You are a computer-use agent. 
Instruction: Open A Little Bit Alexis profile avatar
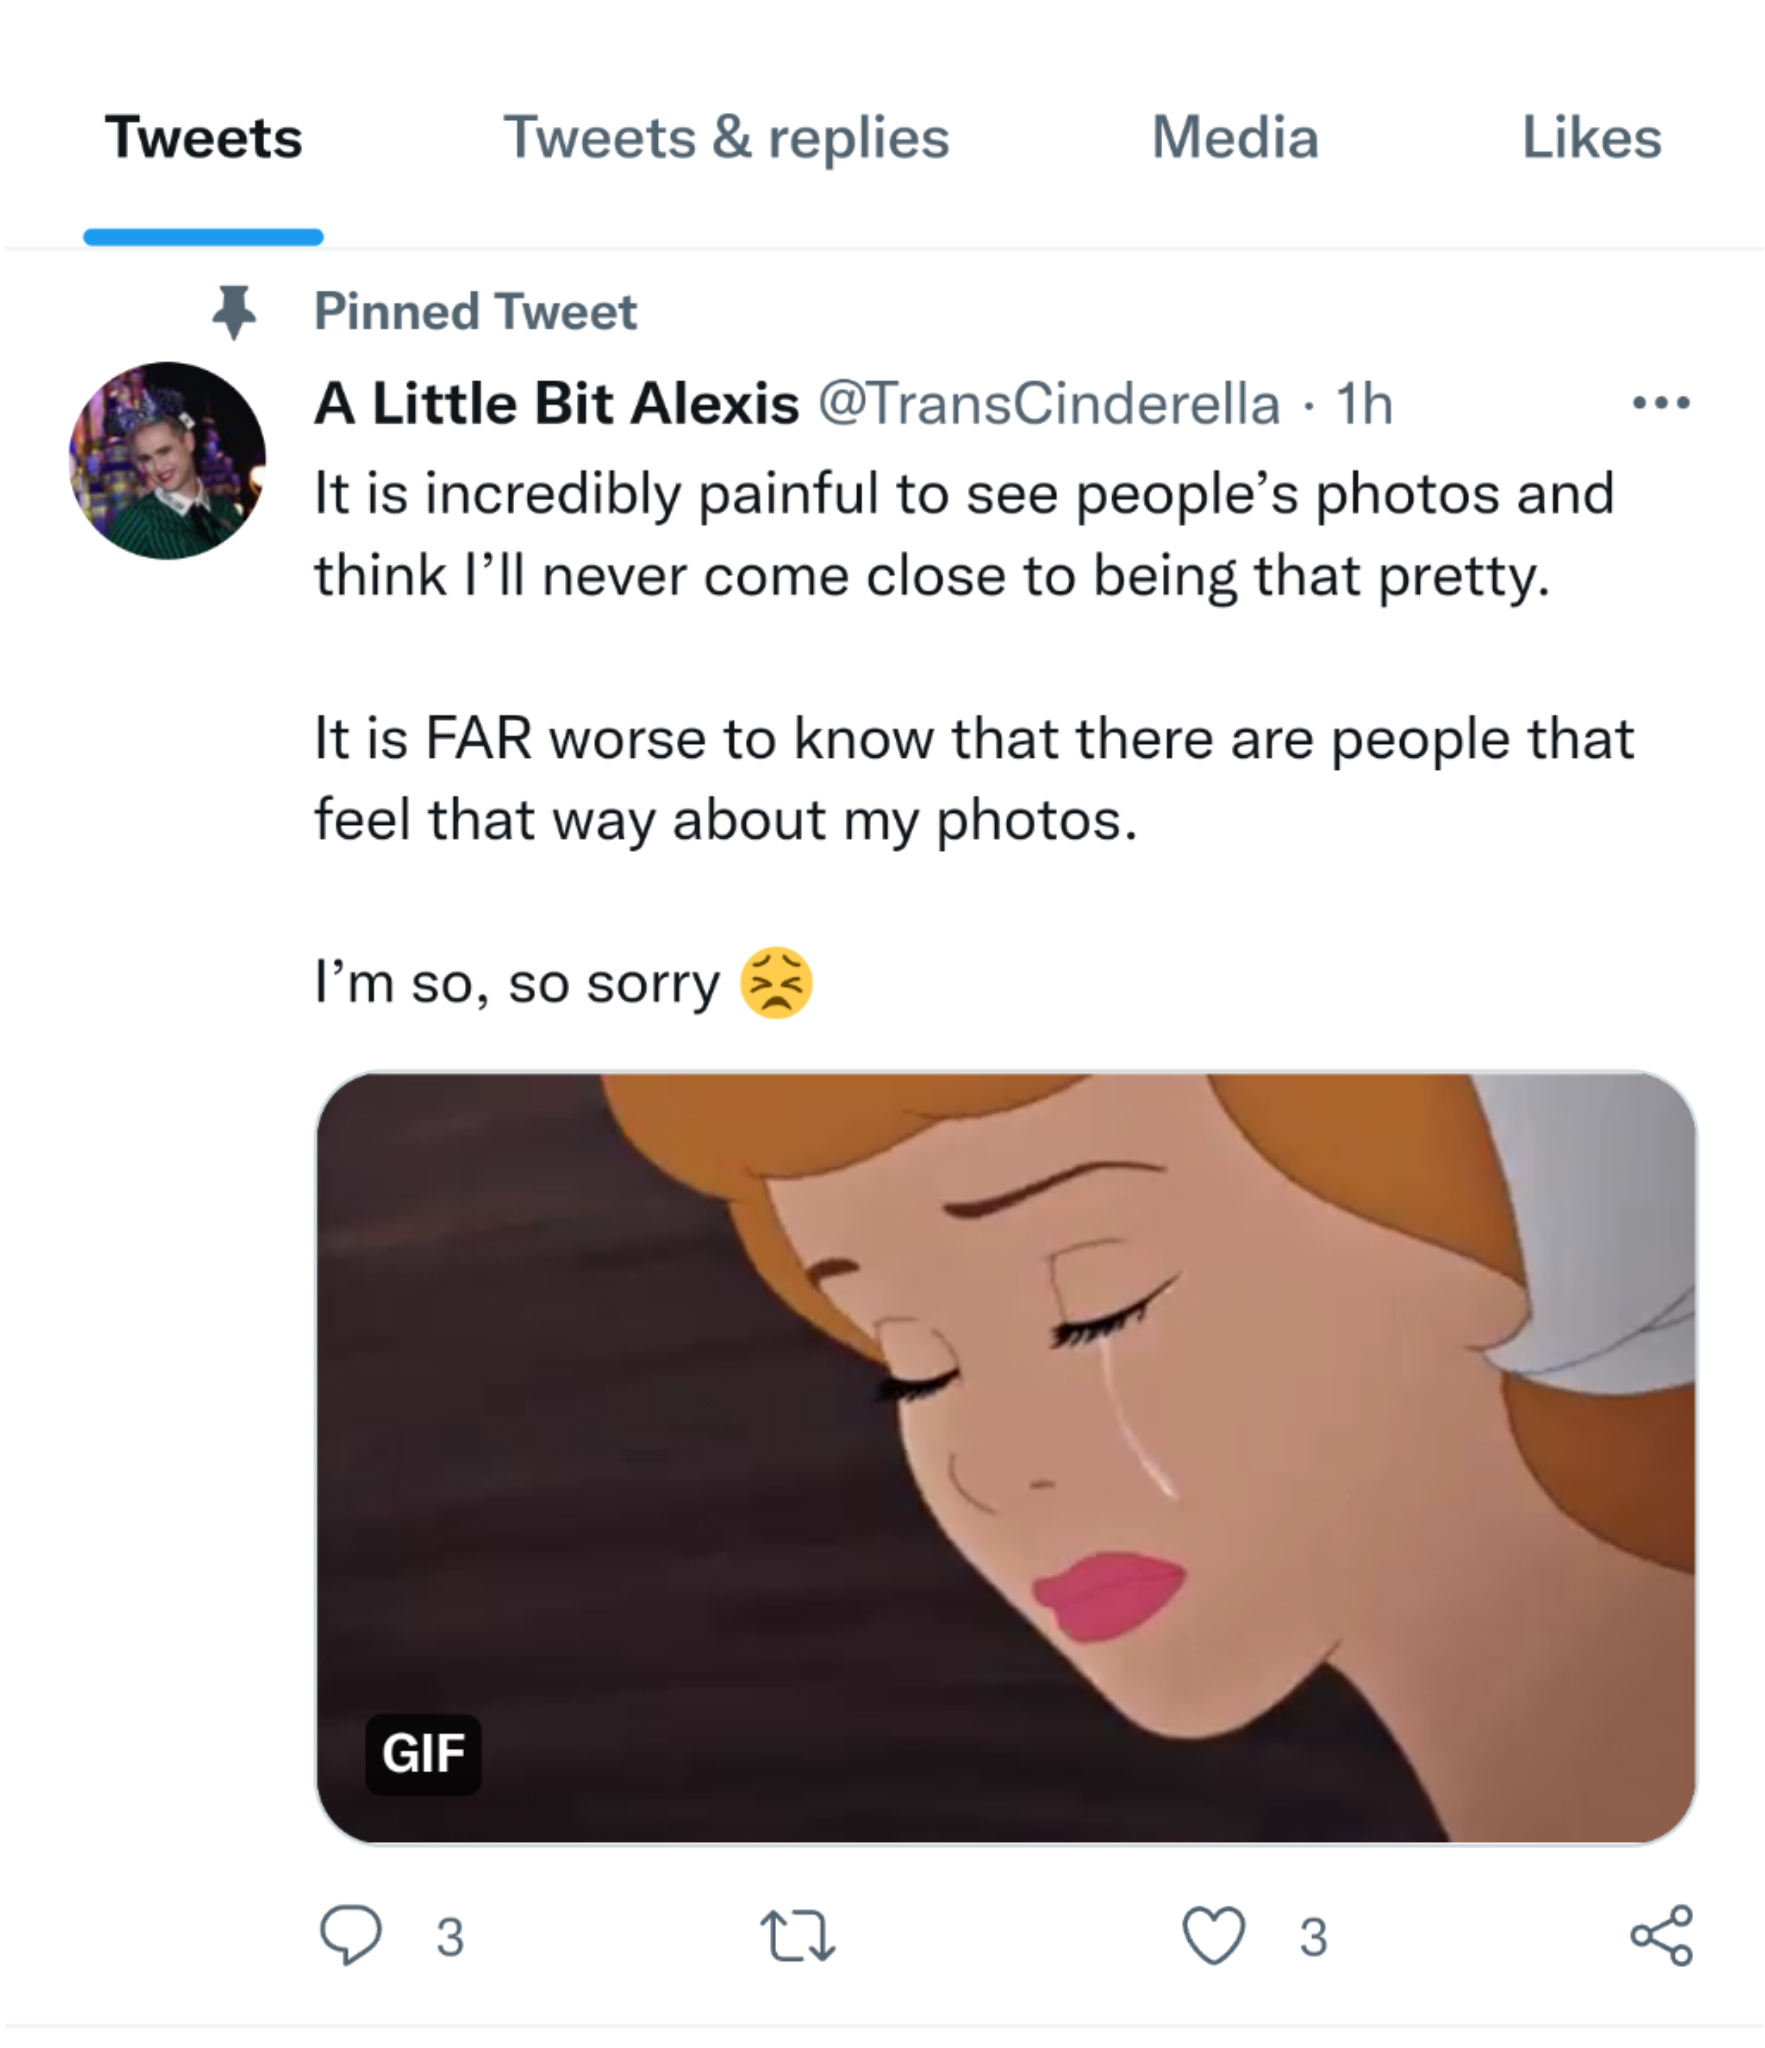[167, 460]
